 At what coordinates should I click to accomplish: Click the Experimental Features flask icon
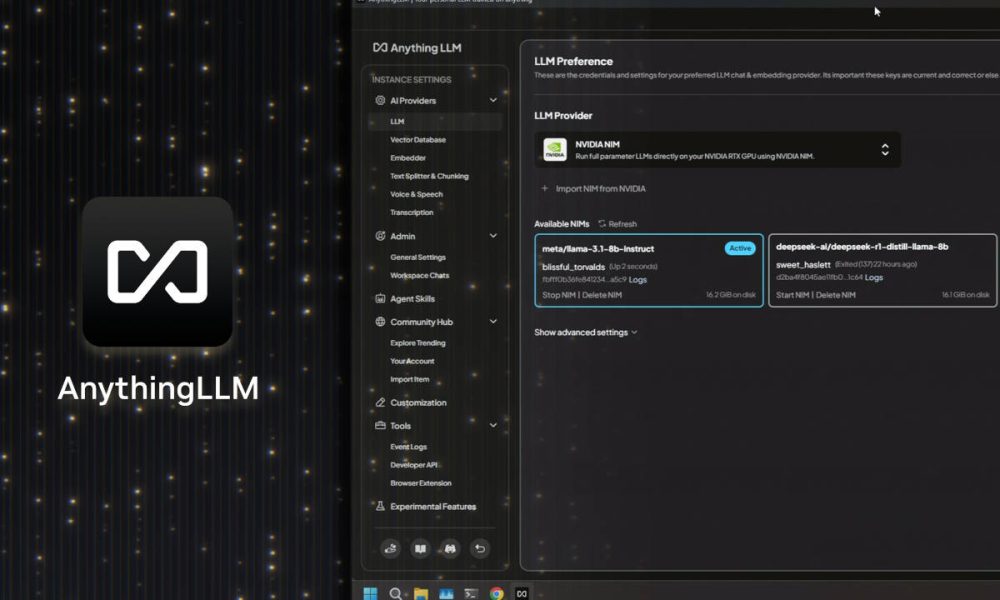[x=379, y=506]
